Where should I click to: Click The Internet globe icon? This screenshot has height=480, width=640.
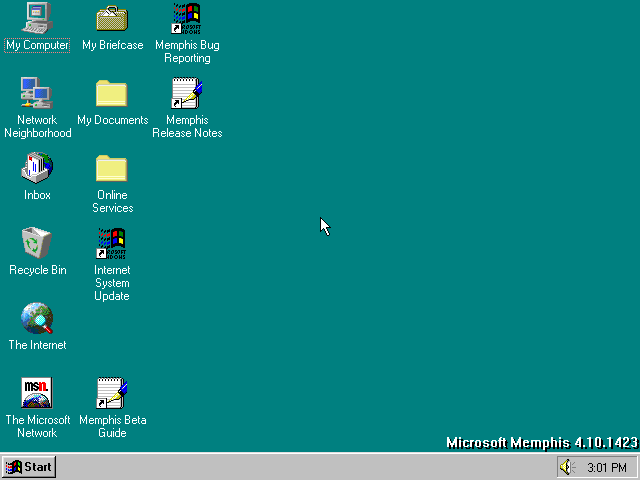[37, 318]
